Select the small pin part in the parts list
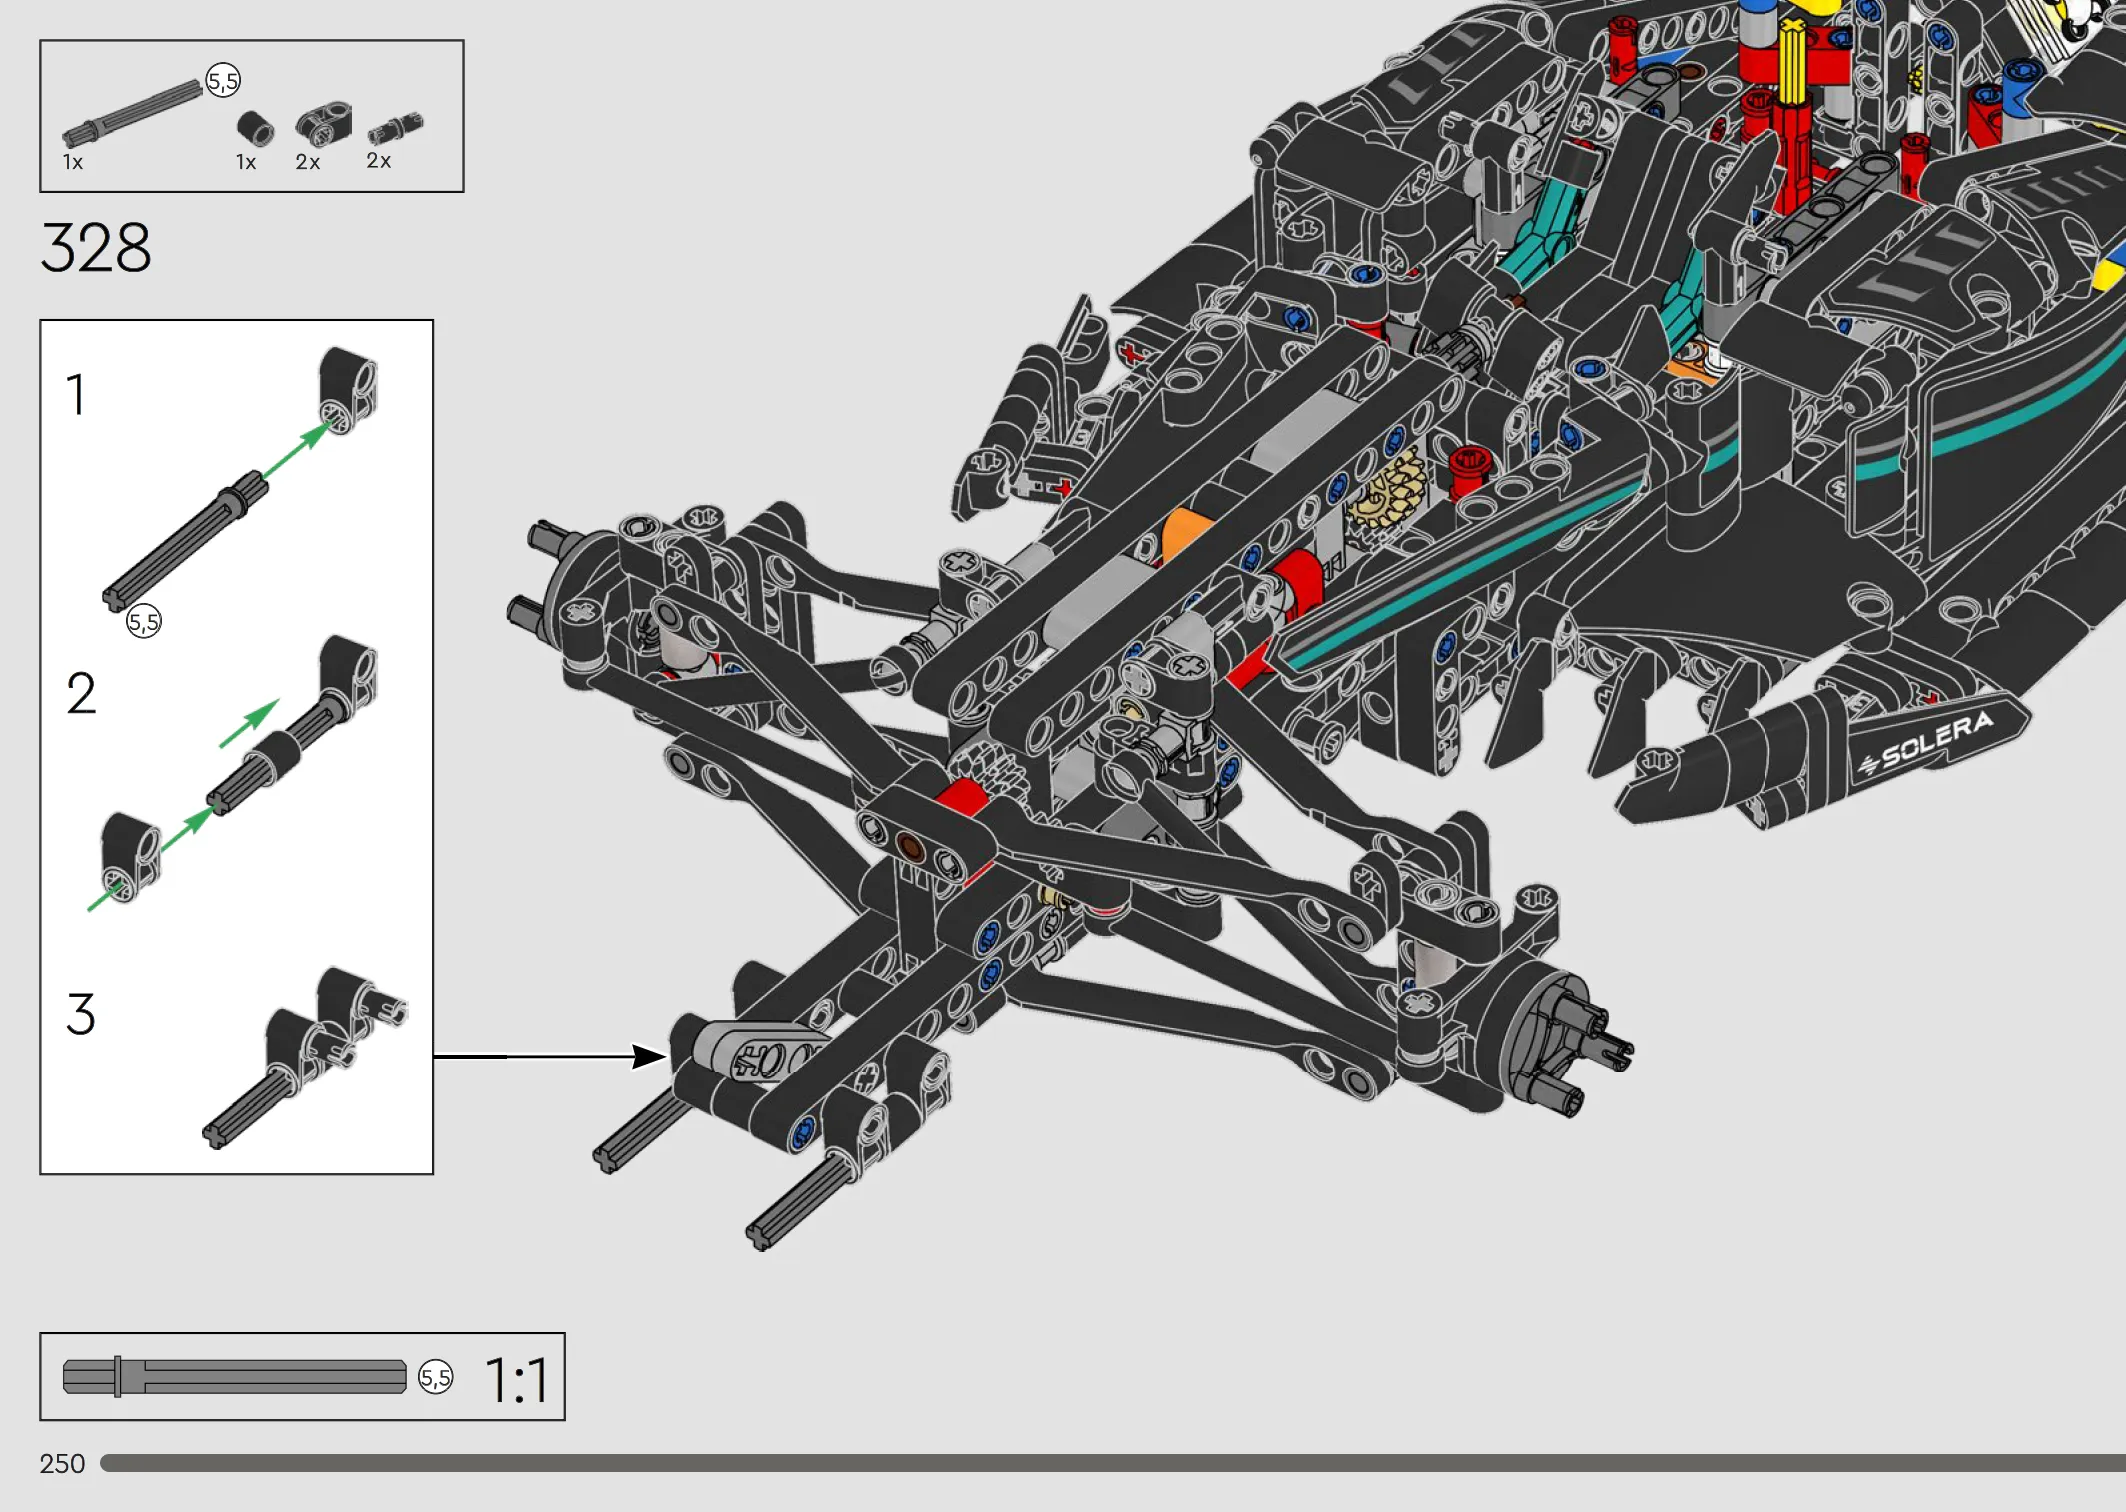This screenshot has width=2126, height=1512. [396, 128]
